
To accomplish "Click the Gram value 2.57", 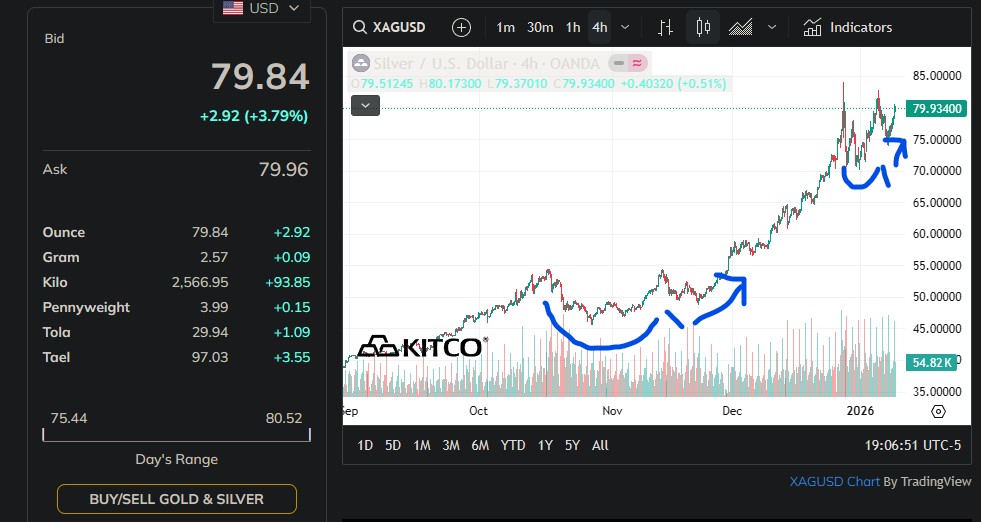I will click(x=215, y=257).
